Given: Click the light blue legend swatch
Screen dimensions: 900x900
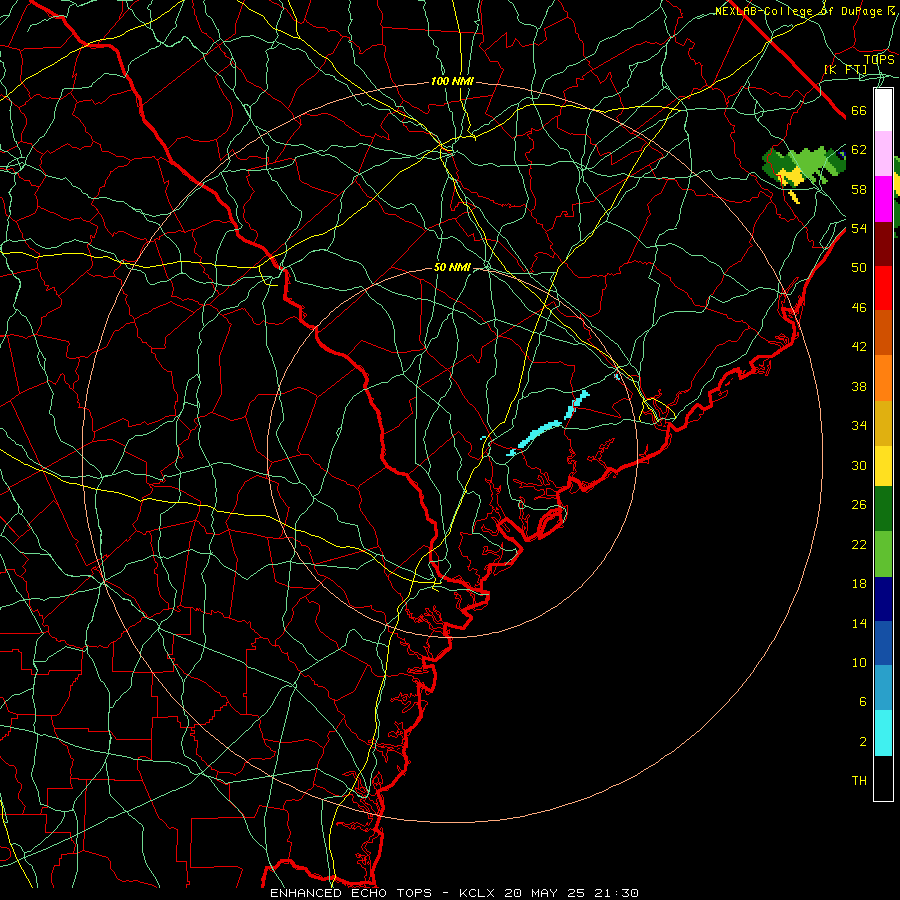Looking at the screenshot, I should 883,688.
